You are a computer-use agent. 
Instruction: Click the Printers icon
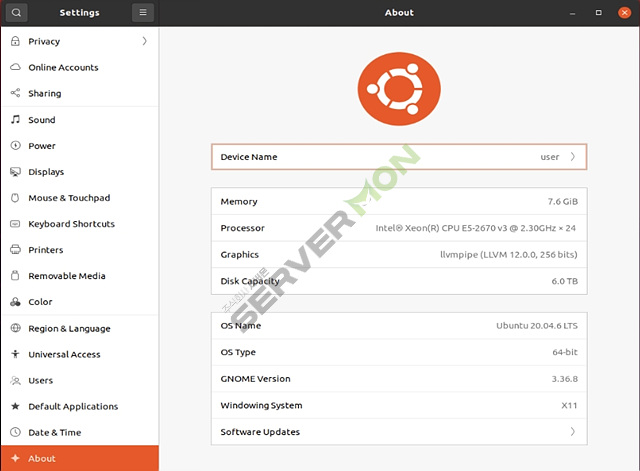[x=15, y=249]
